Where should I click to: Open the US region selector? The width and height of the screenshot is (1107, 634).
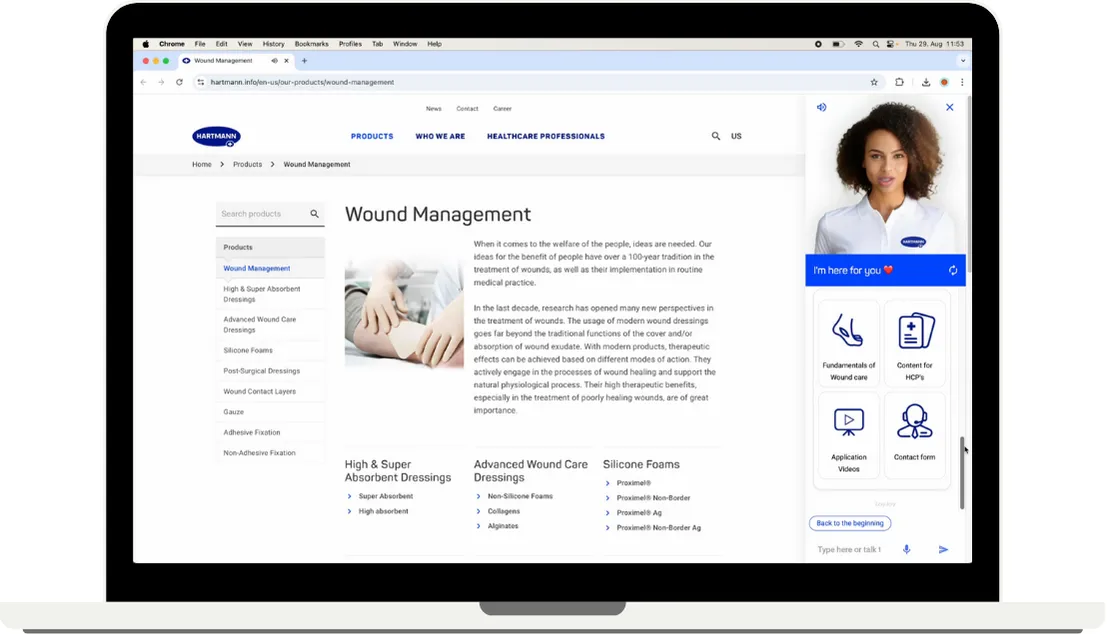tap(736, 136)
